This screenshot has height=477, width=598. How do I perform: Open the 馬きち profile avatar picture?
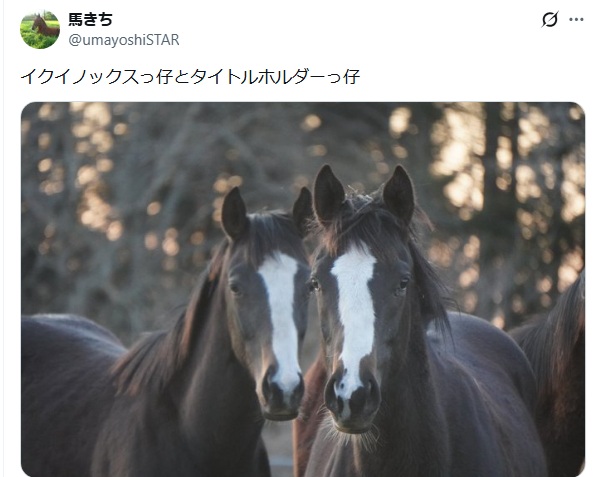[40, 29]
